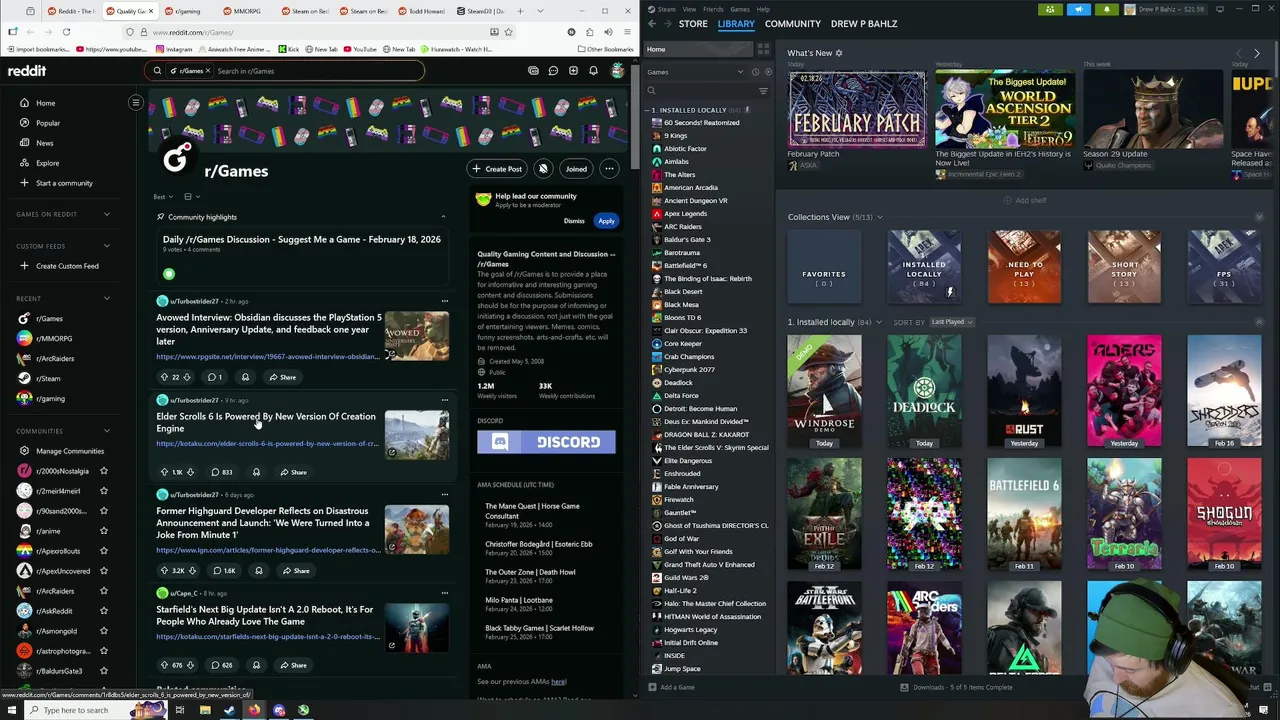1280x720 pixels.
Task: Collapse Reddit sidebar with hamburger button
Action: (x=136, y=102)
